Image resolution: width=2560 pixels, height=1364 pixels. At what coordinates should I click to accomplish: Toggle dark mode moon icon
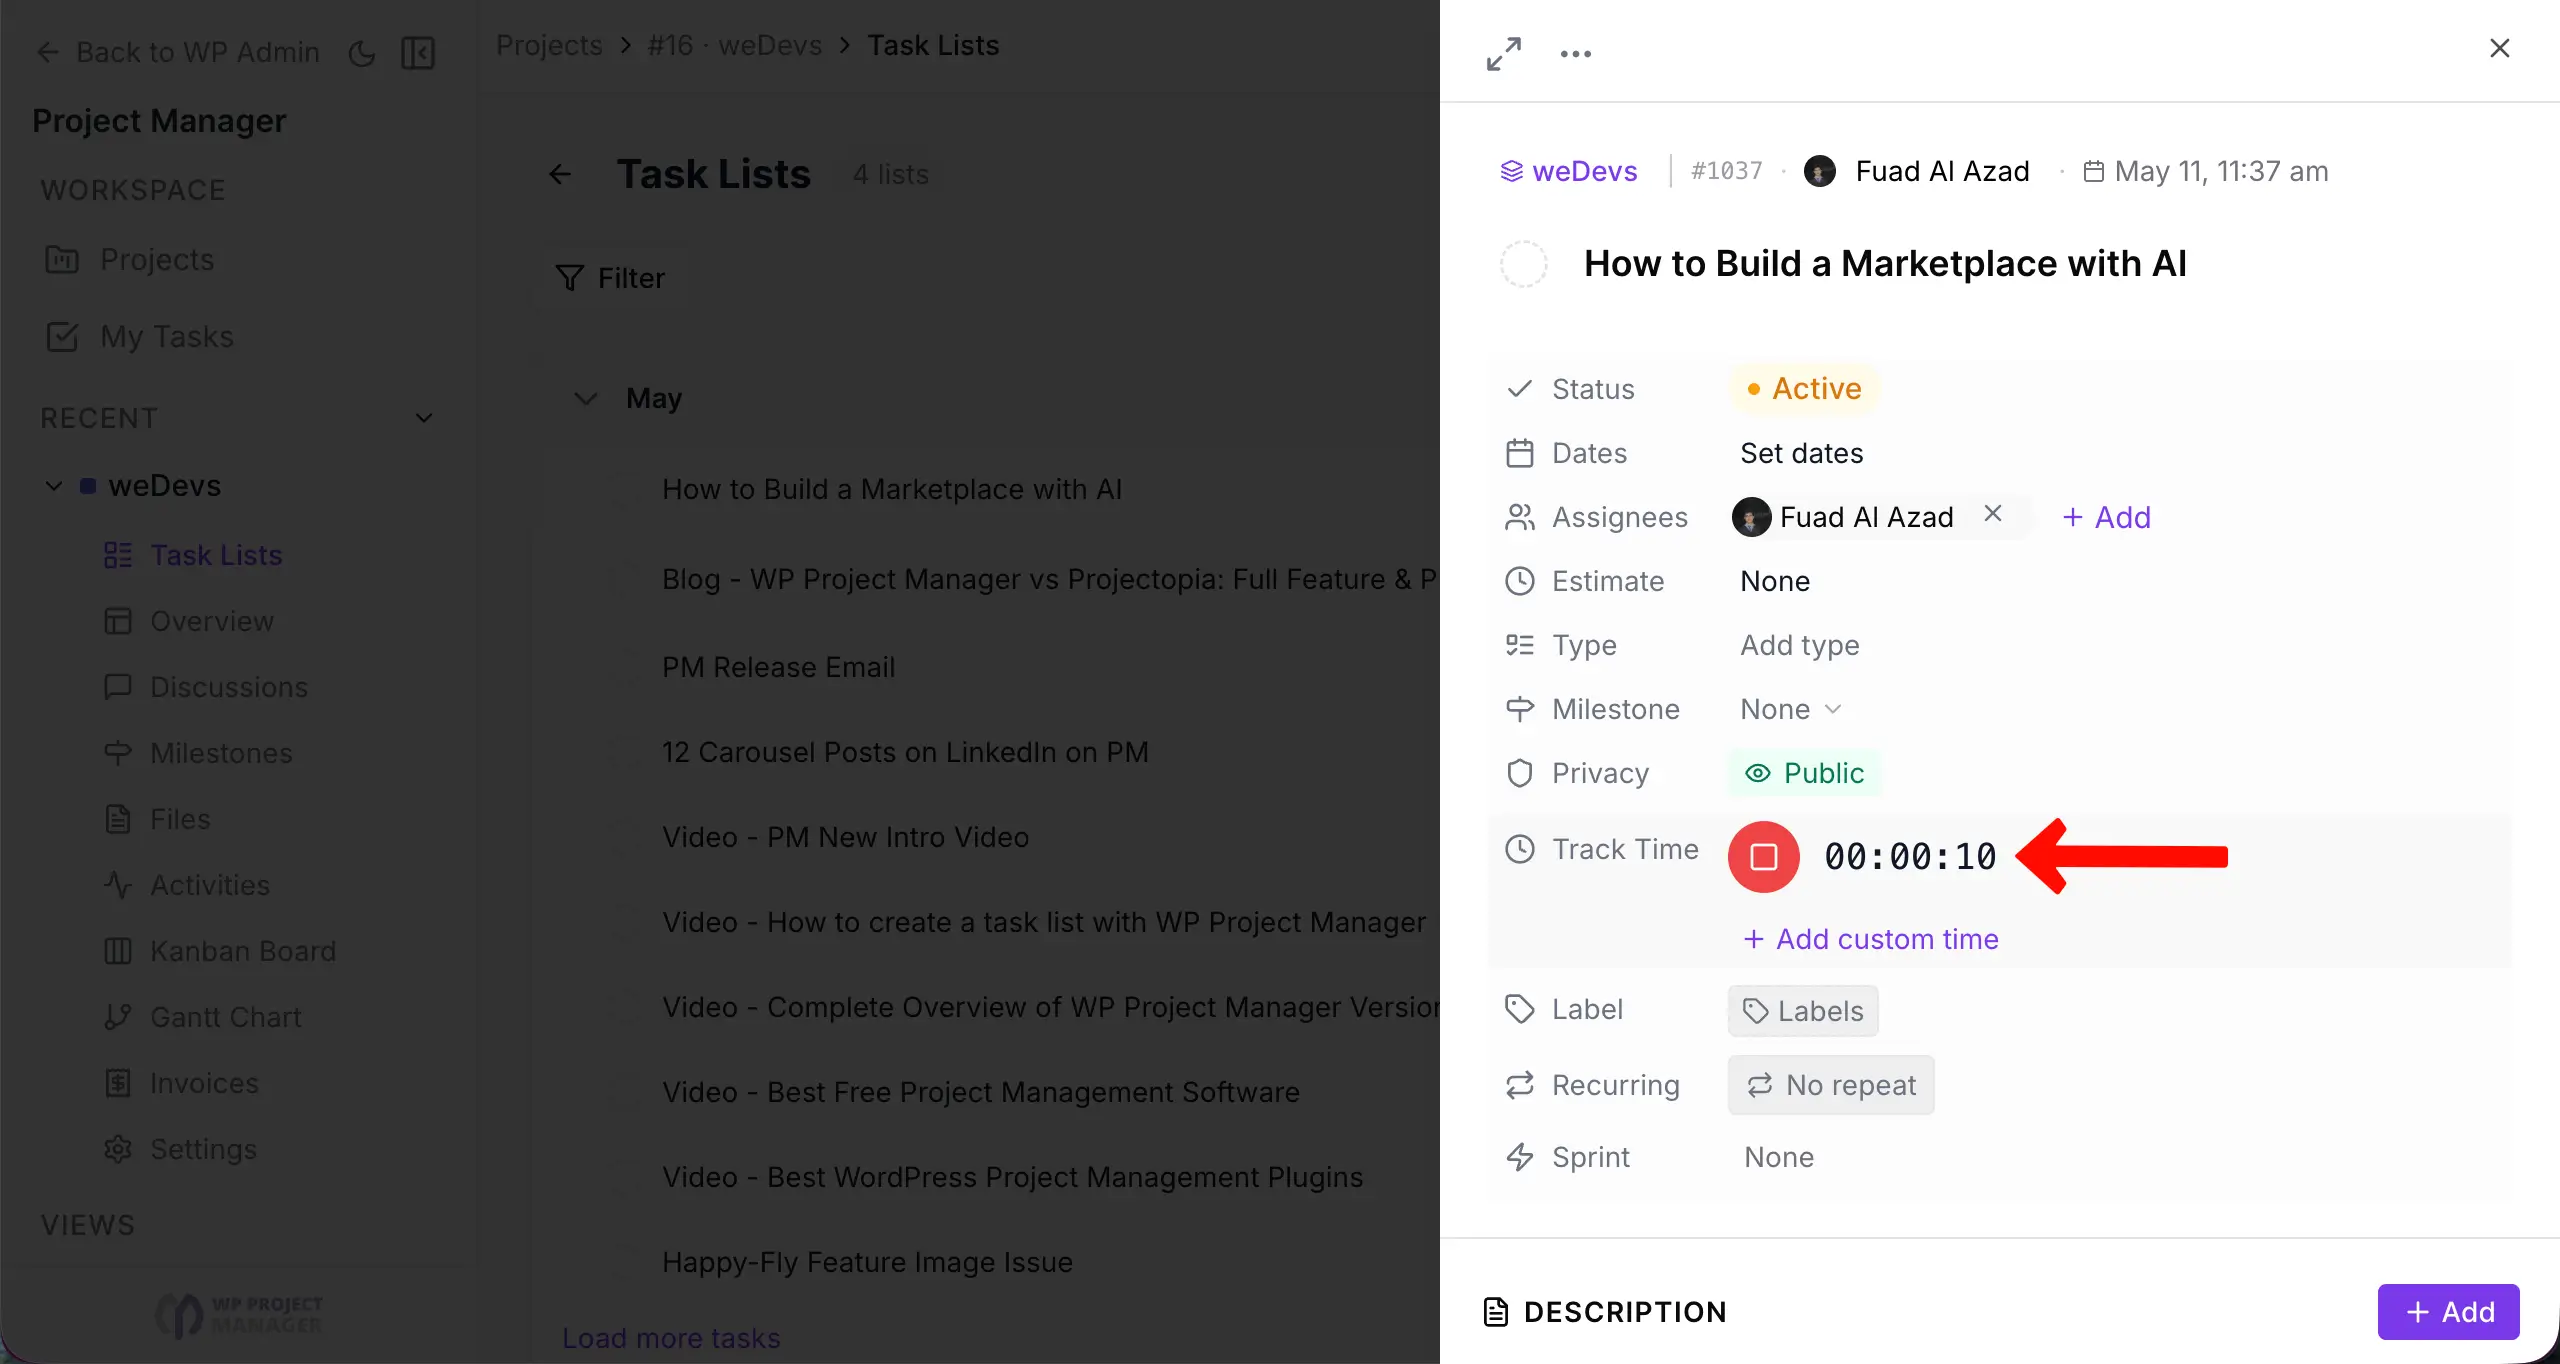click(362, 53)
